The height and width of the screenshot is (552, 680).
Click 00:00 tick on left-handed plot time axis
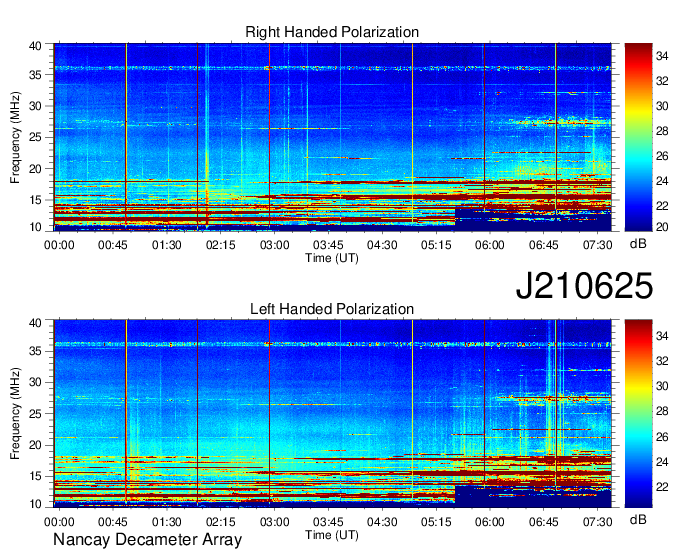point(59,522)
